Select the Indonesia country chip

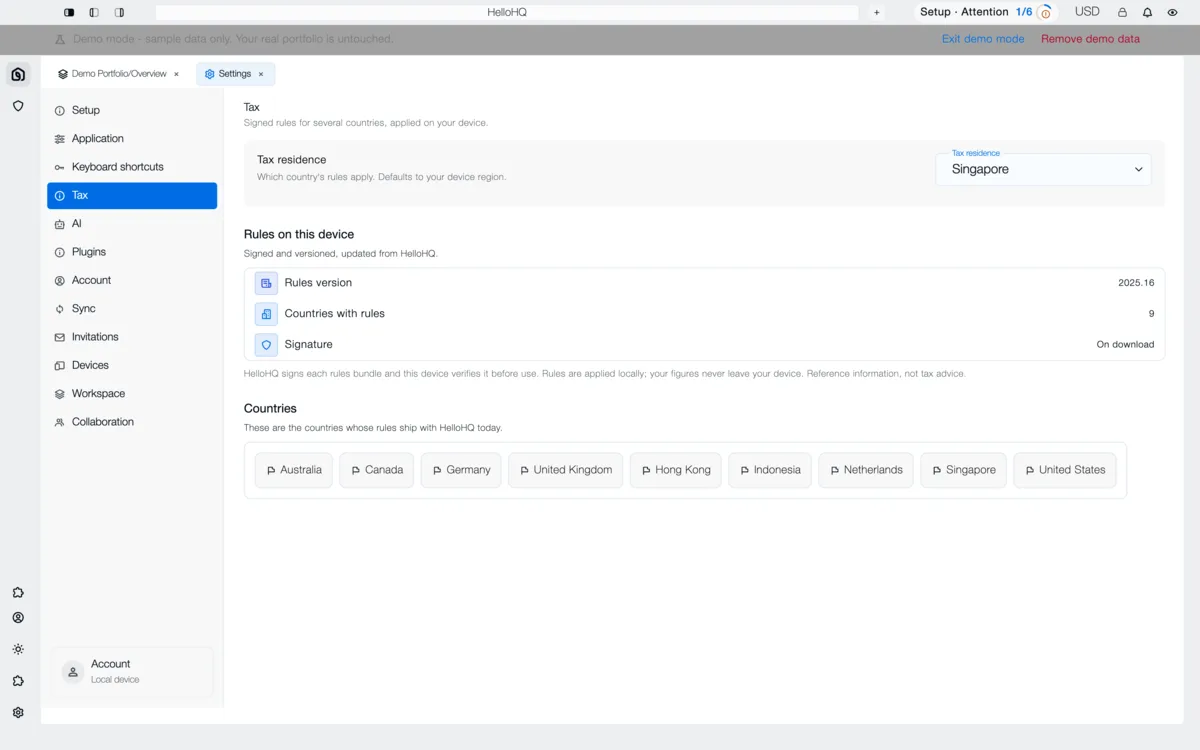tap(770, 470)
